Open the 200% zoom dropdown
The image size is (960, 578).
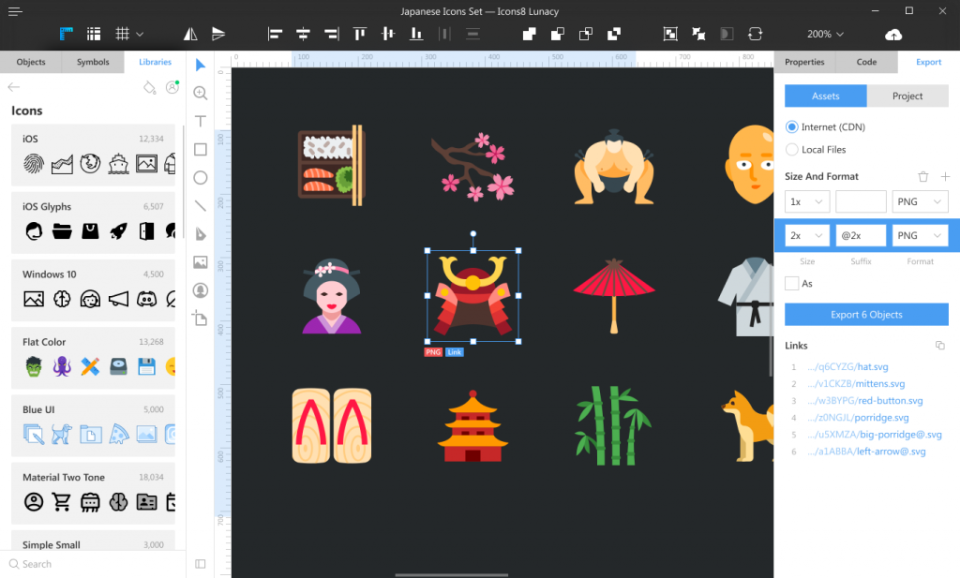pyautogui.click(x=823, y=33)
